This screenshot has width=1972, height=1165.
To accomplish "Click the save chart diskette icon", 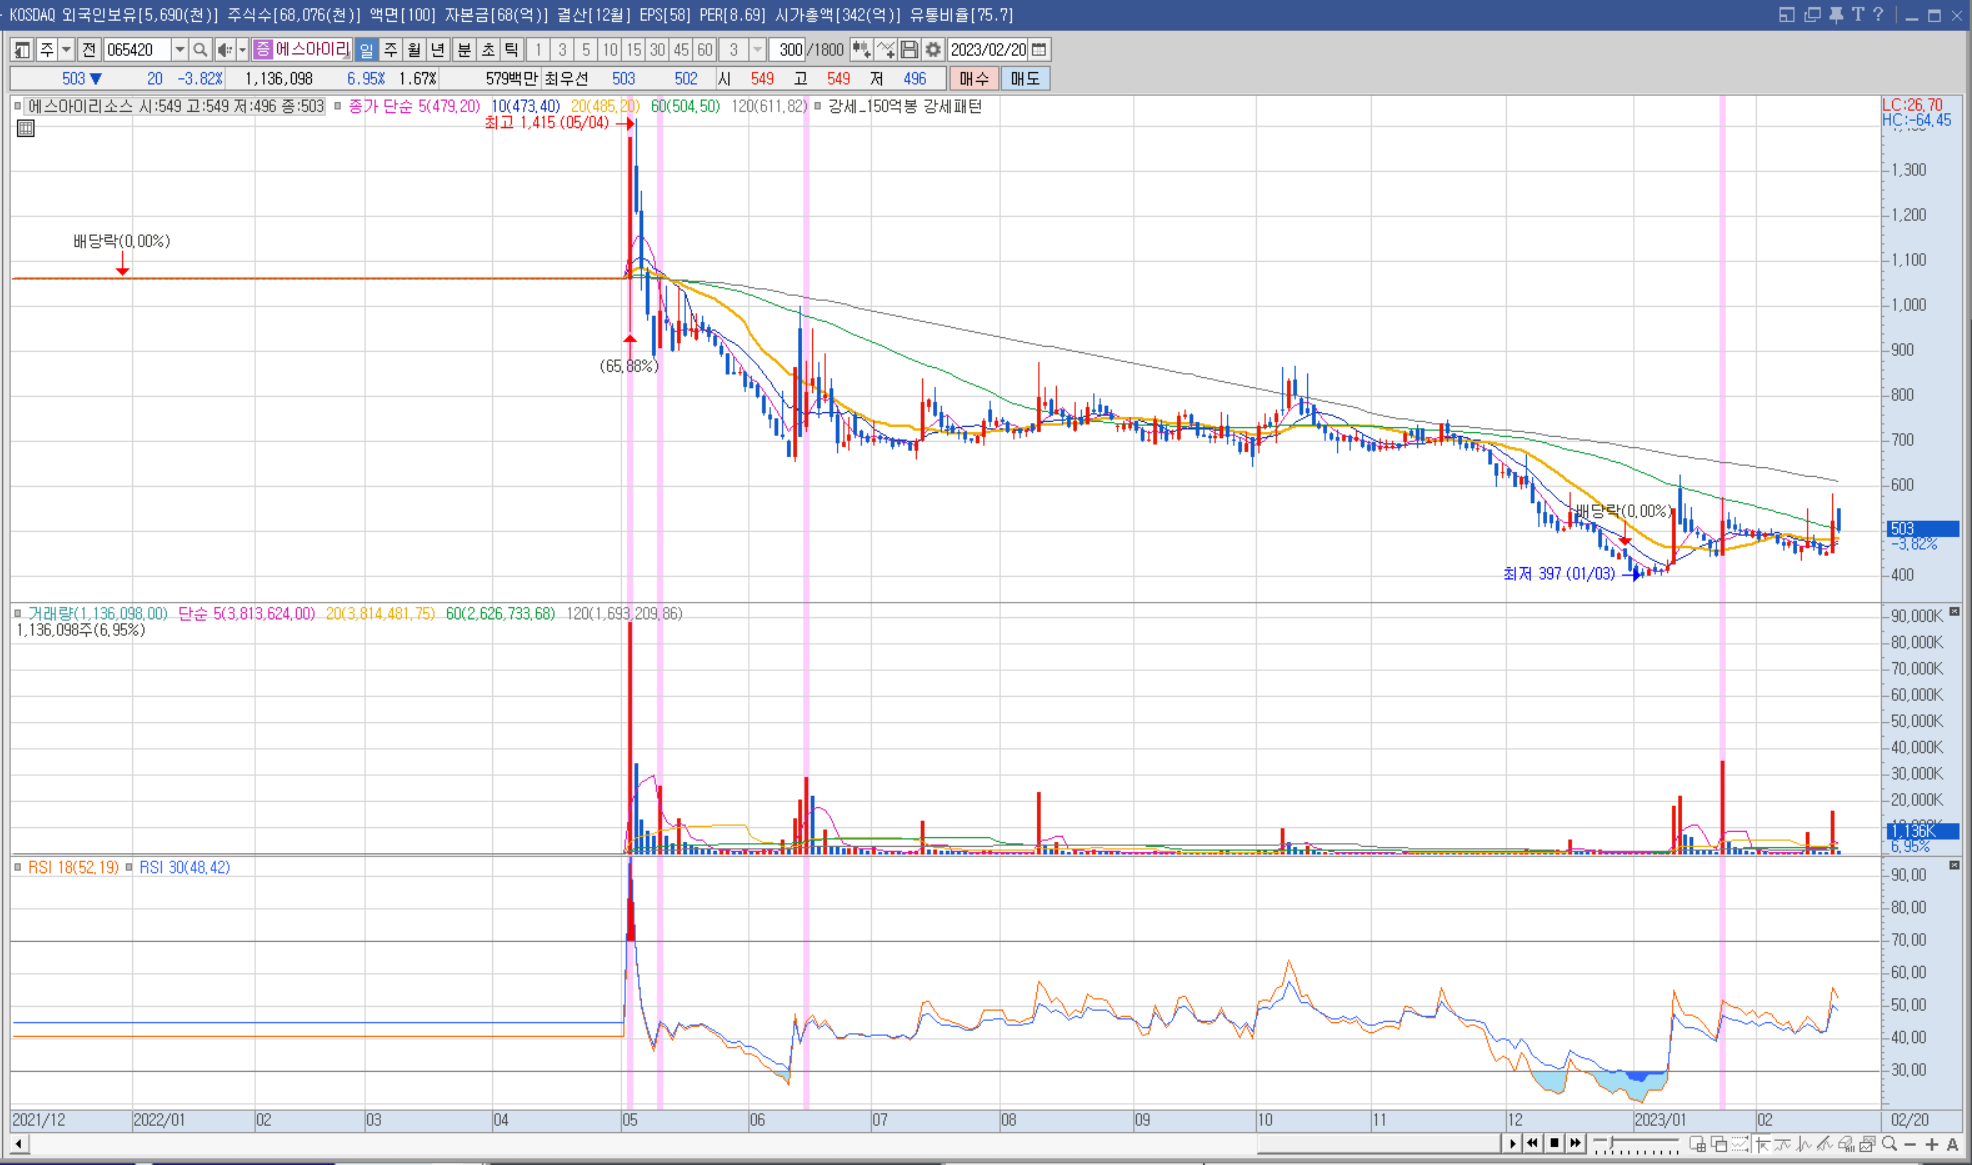I will [909, 50].
